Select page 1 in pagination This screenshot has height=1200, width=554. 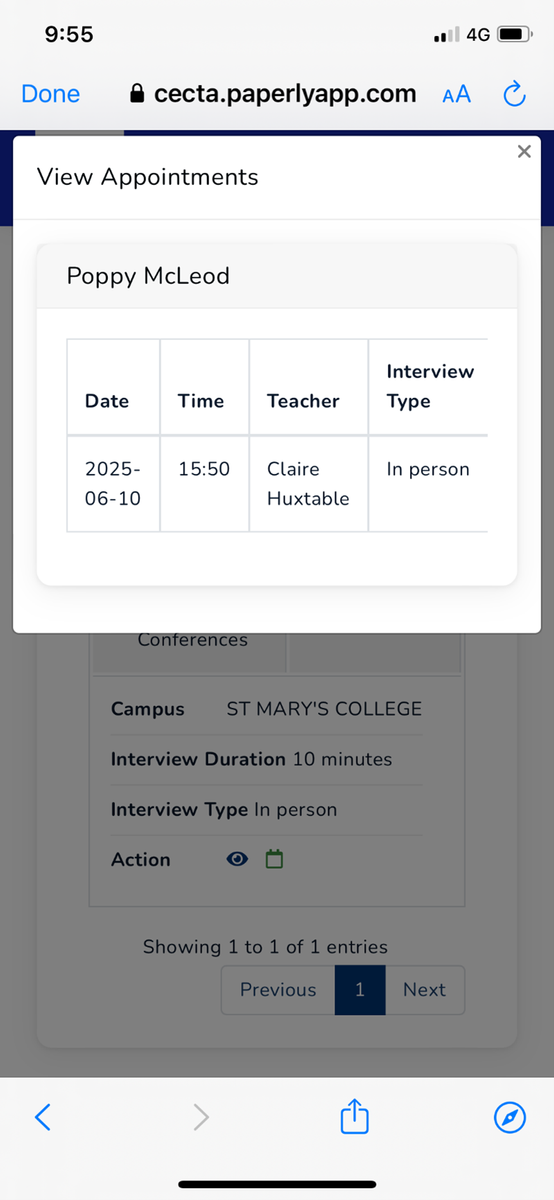[360, 990]
